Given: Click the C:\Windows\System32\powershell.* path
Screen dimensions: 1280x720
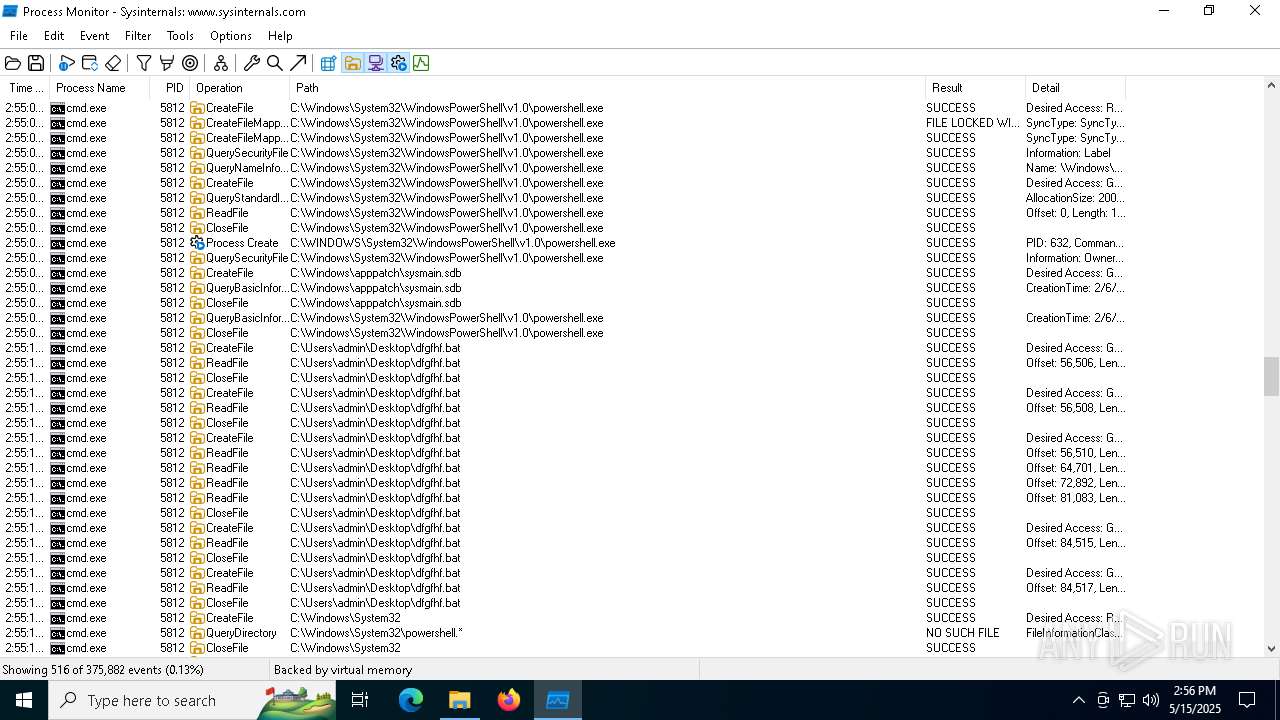Looking at the screenshot, I should click(376, 633).
